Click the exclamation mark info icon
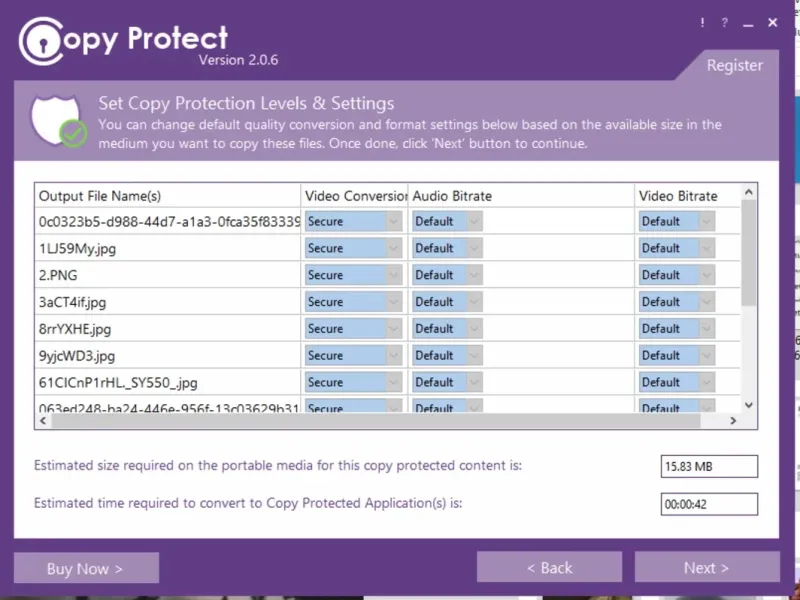This screenshot has width=800, height=600. 703,22
